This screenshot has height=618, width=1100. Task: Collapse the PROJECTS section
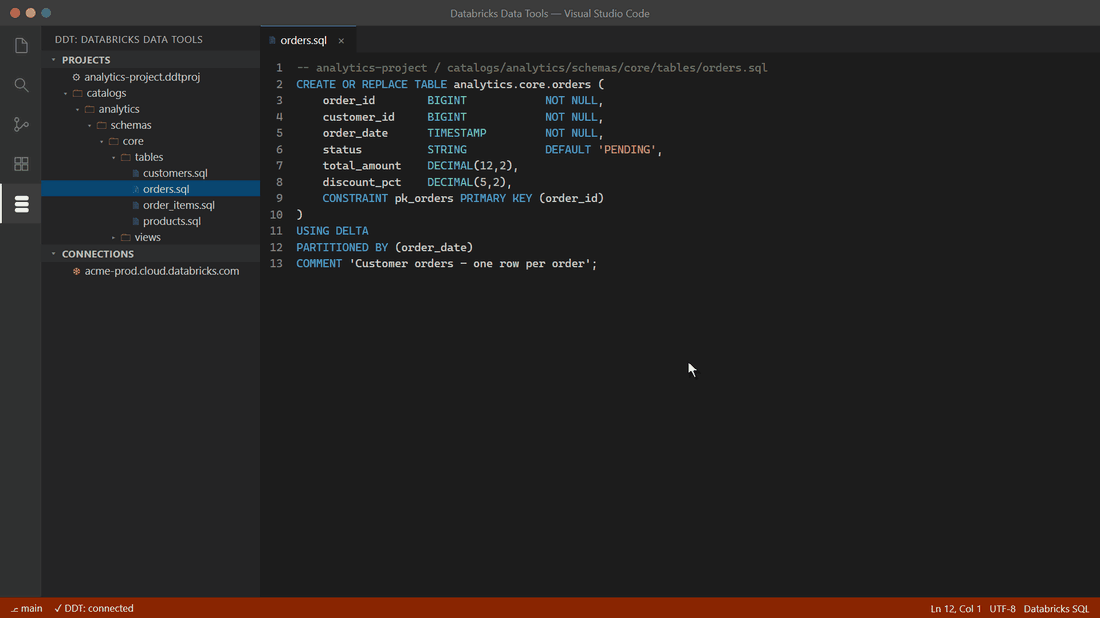pyautogui.click(x=53, y=60)
